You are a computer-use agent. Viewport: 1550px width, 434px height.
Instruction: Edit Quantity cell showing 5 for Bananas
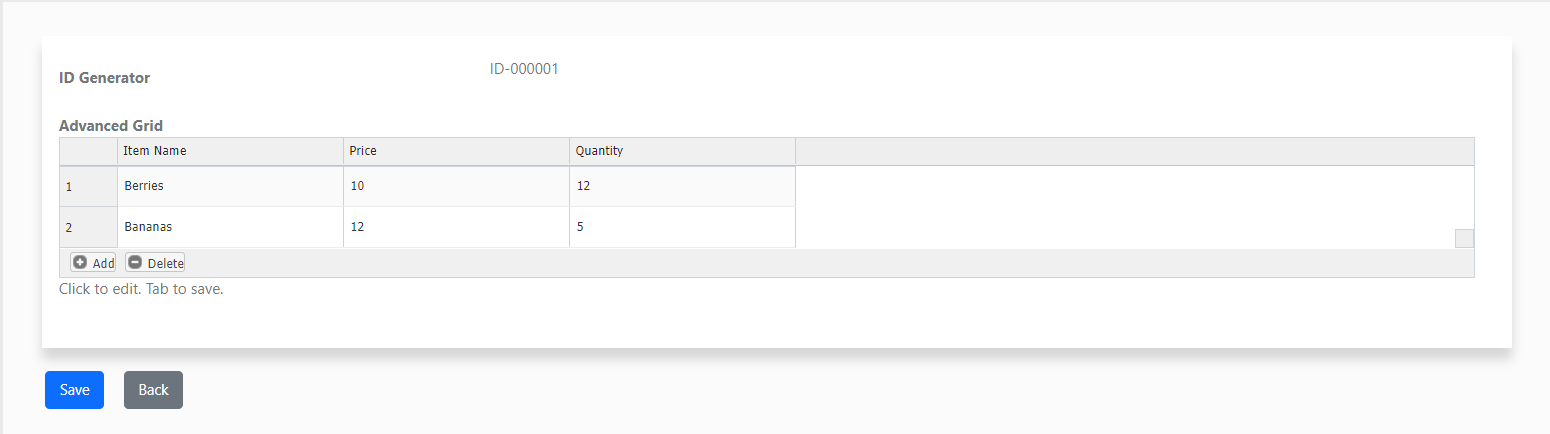(x=682, y=227)
